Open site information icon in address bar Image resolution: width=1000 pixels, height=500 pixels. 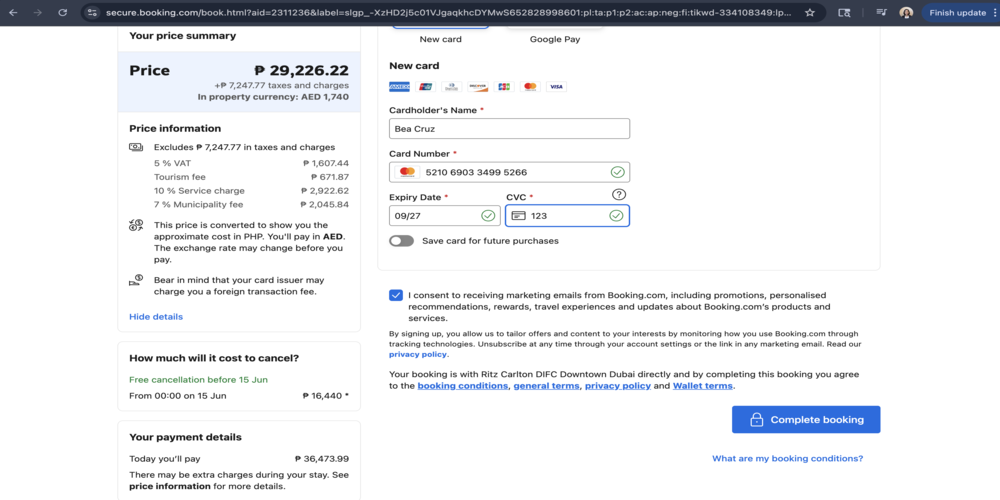point(92,13)
